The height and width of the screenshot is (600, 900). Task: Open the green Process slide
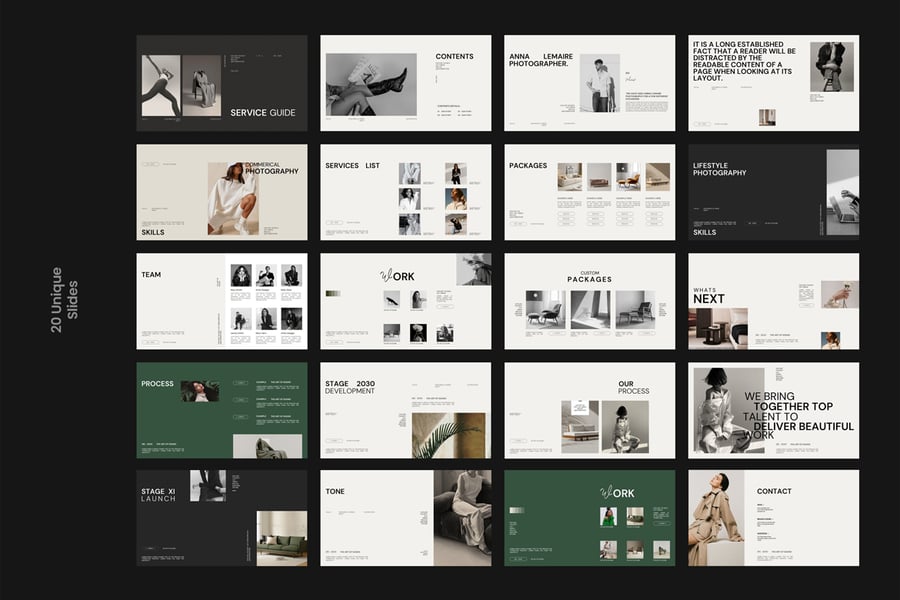[x=222, y=410]
